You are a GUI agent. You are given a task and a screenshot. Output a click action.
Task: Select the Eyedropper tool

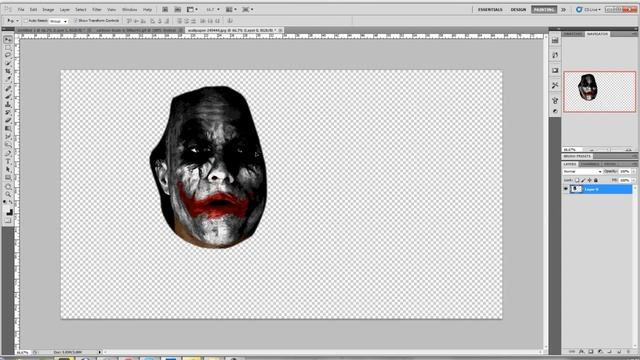[x=8, y=79]
